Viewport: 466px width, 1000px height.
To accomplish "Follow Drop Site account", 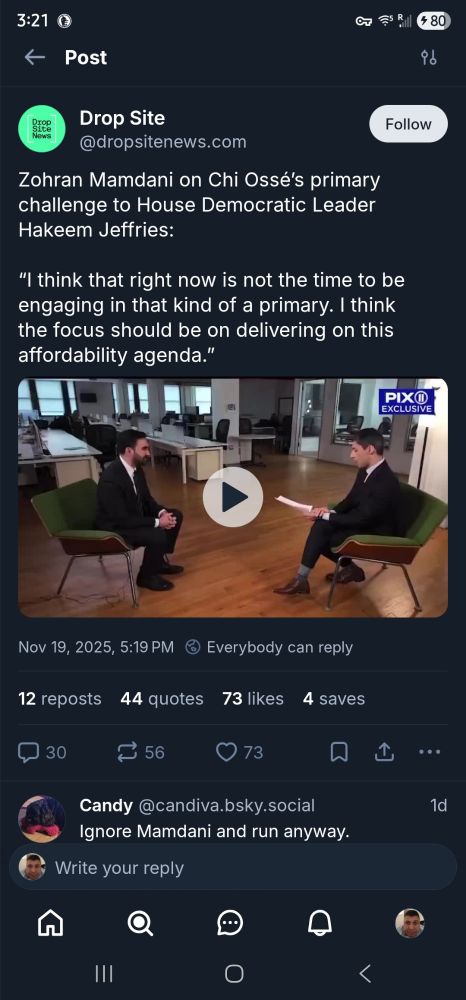I will tap(409, 124).
